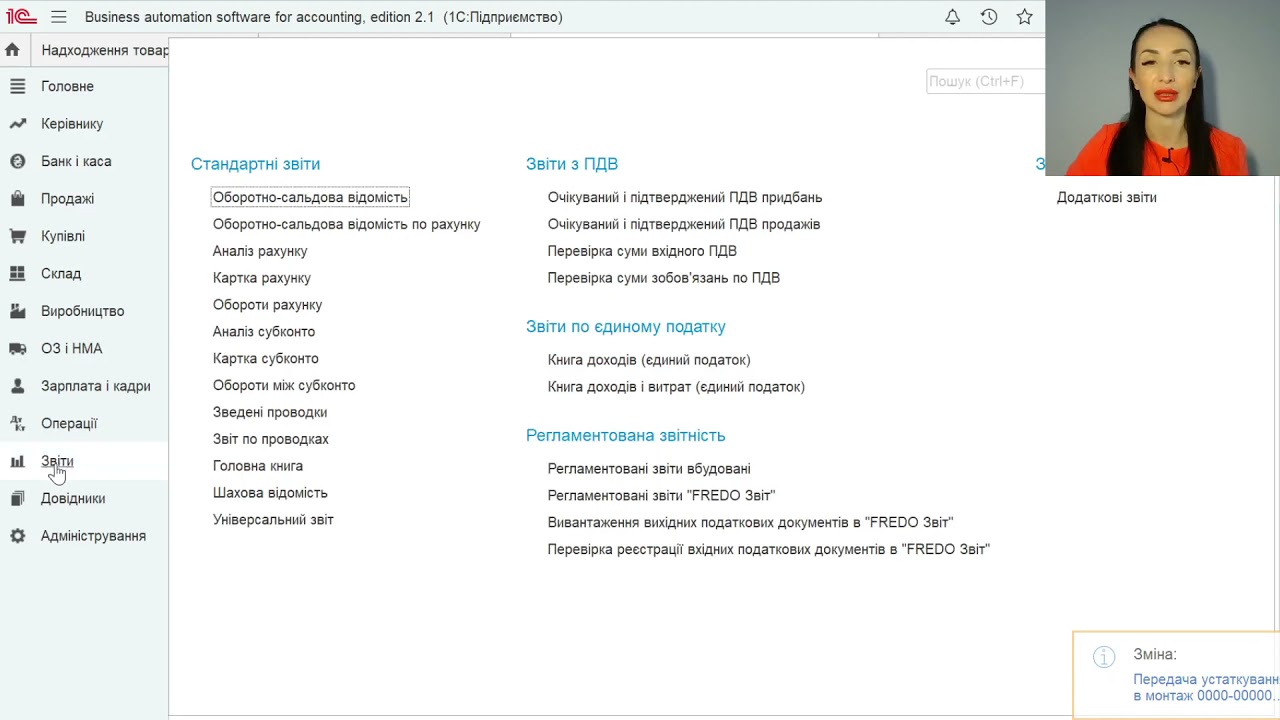Open Вивантаження вихідних податкових документів link
The width and height of the screenshot is (1280, 720).
(x=750, y=523)
